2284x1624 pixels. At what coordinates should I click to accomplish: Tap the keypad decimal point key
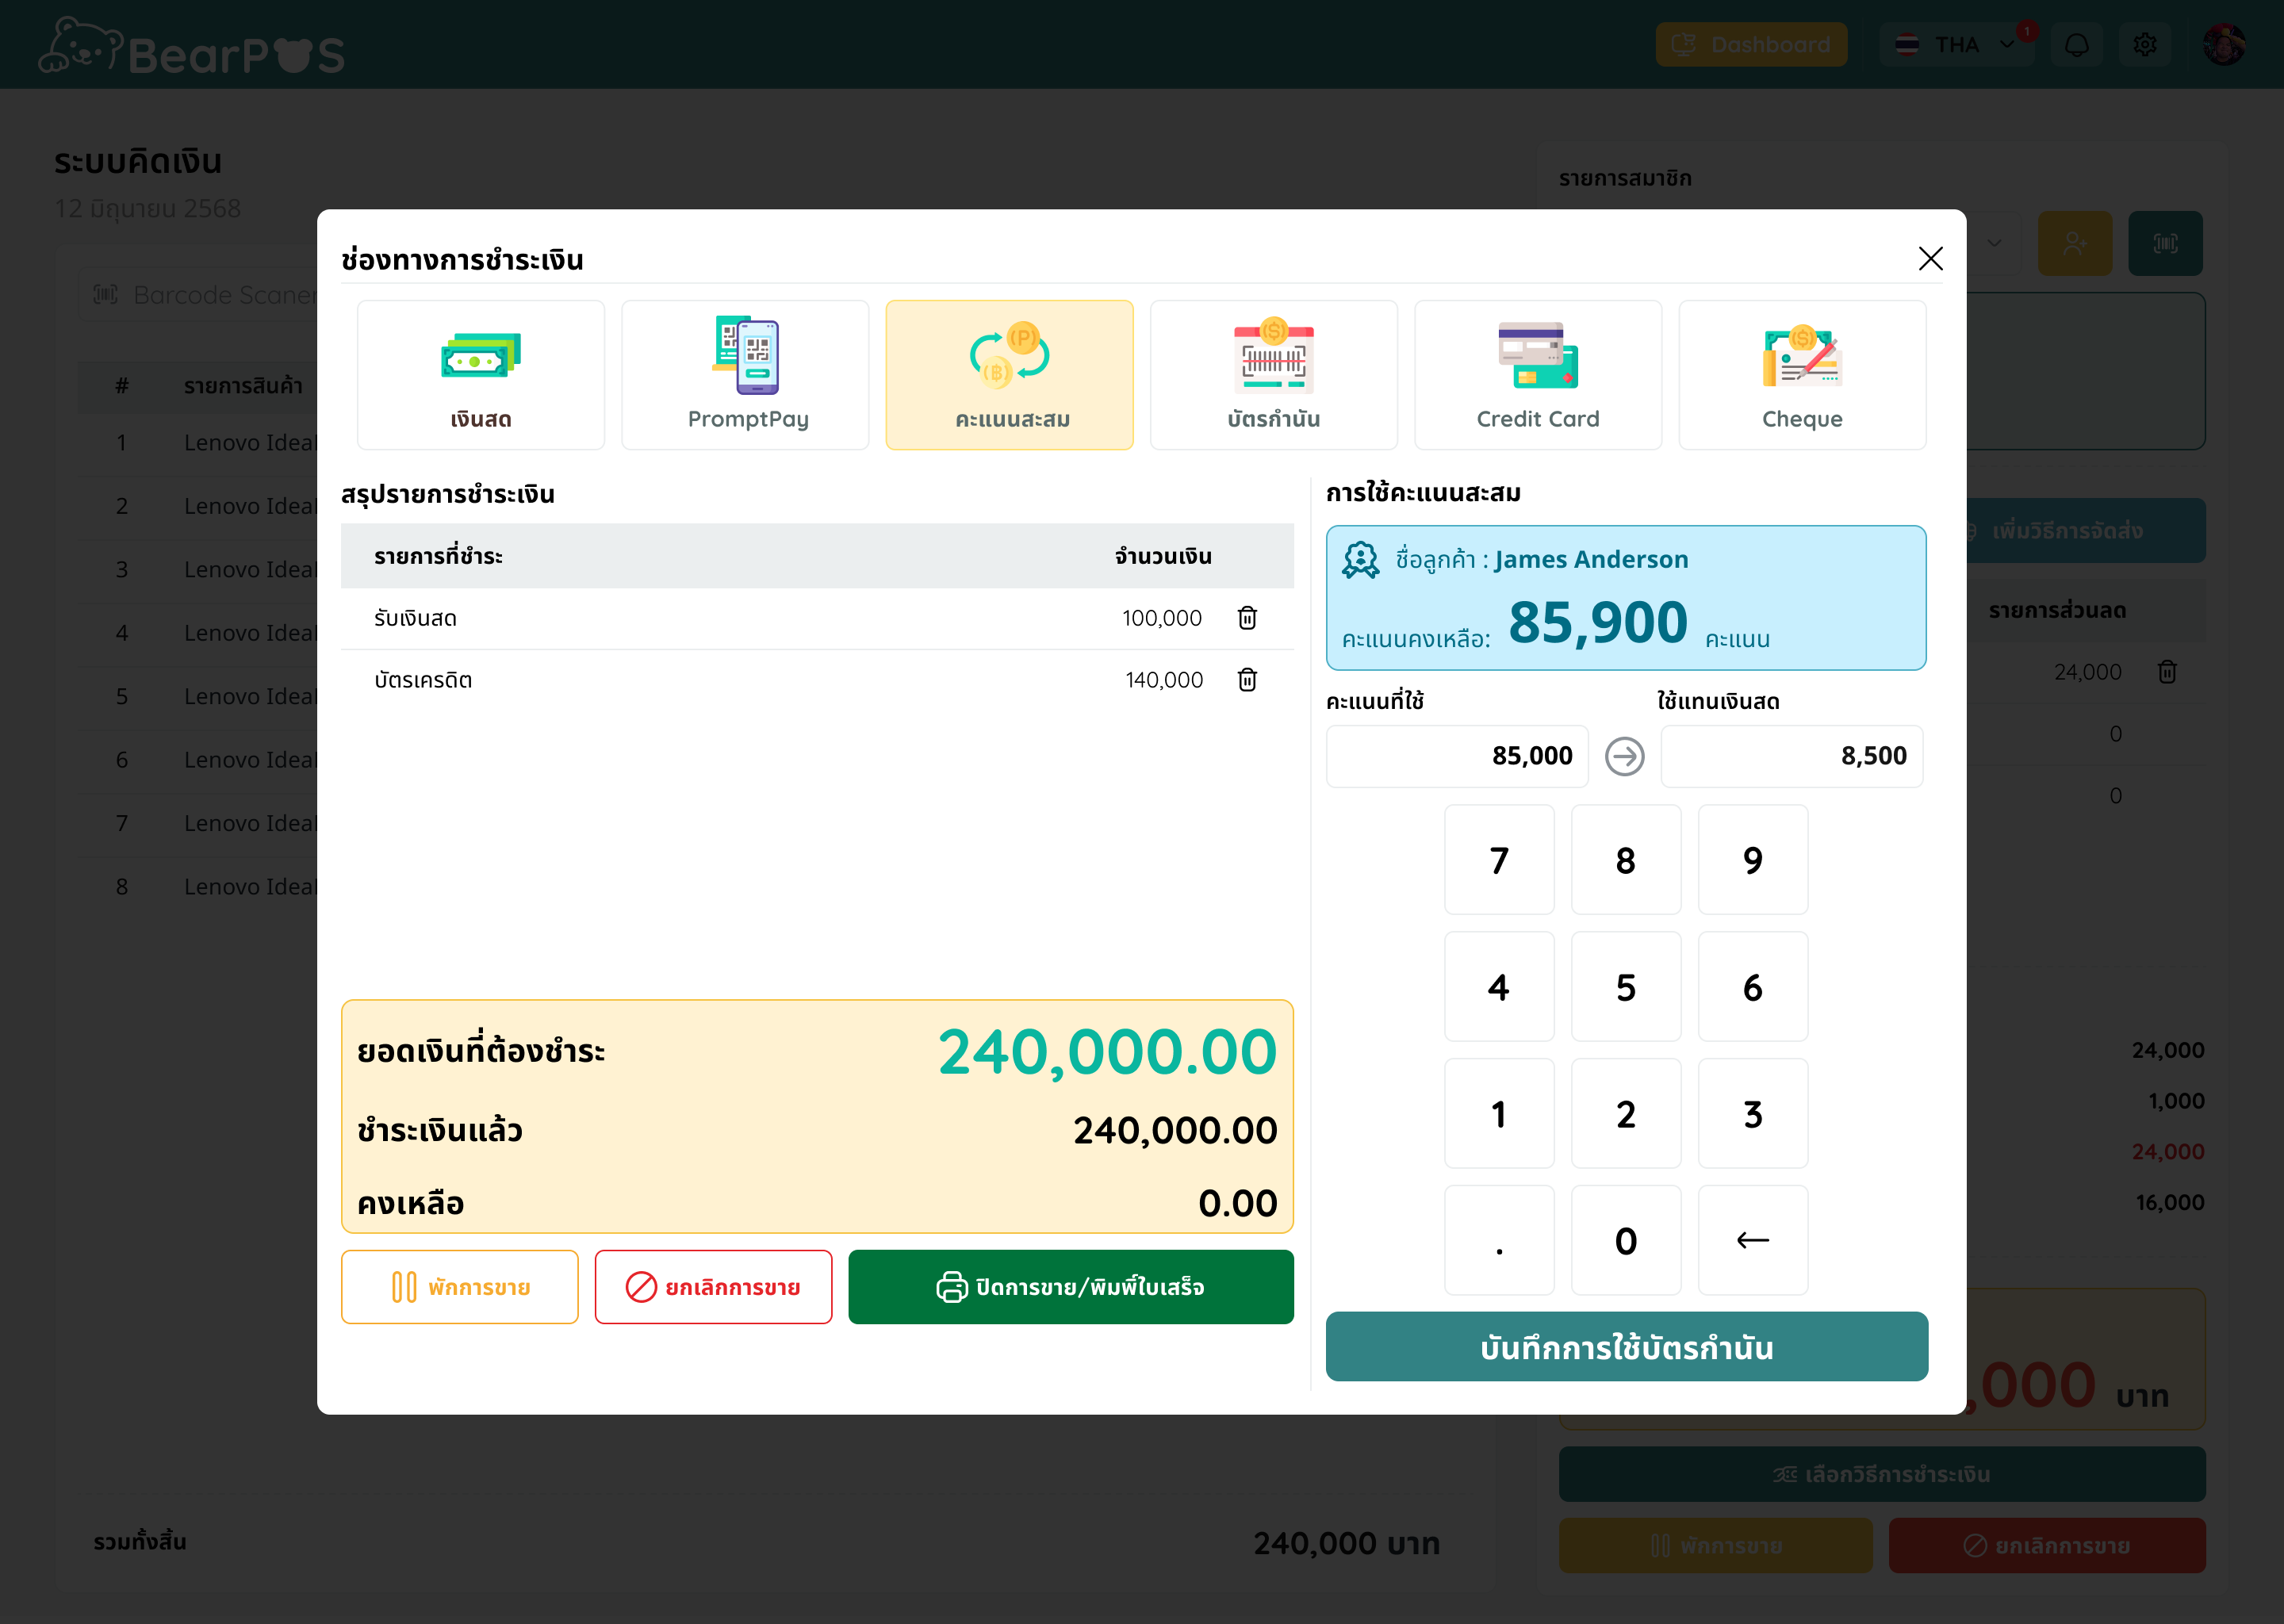[1499, 1241]
